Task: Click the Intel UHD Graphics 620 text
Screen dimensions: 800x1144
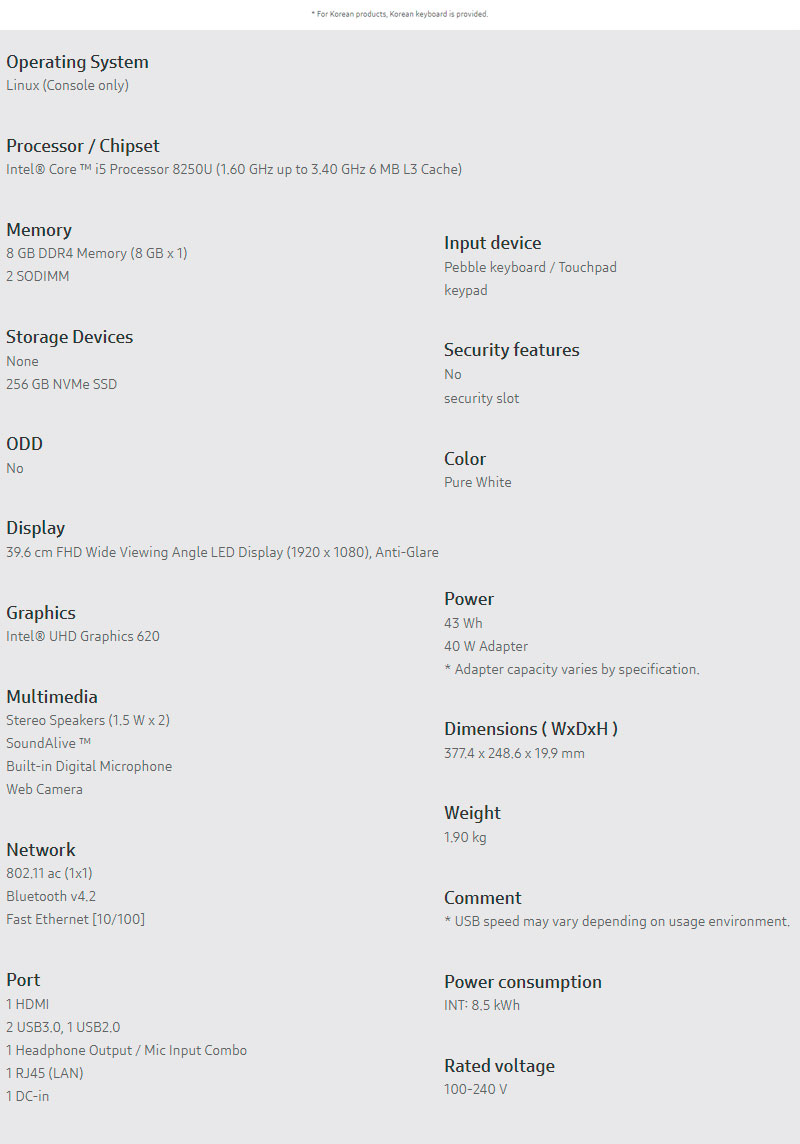Action: (x=83, y=636)
